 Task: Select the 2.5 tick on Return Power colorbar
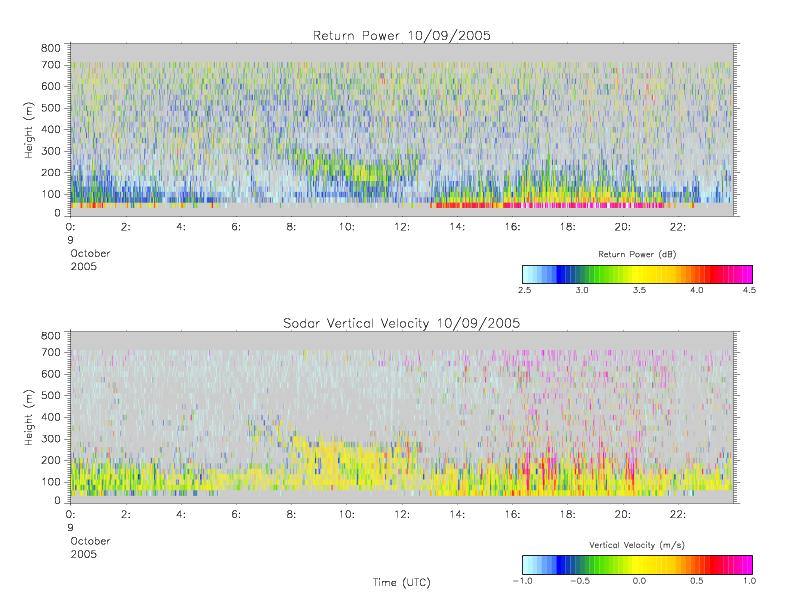click(524, 290)
